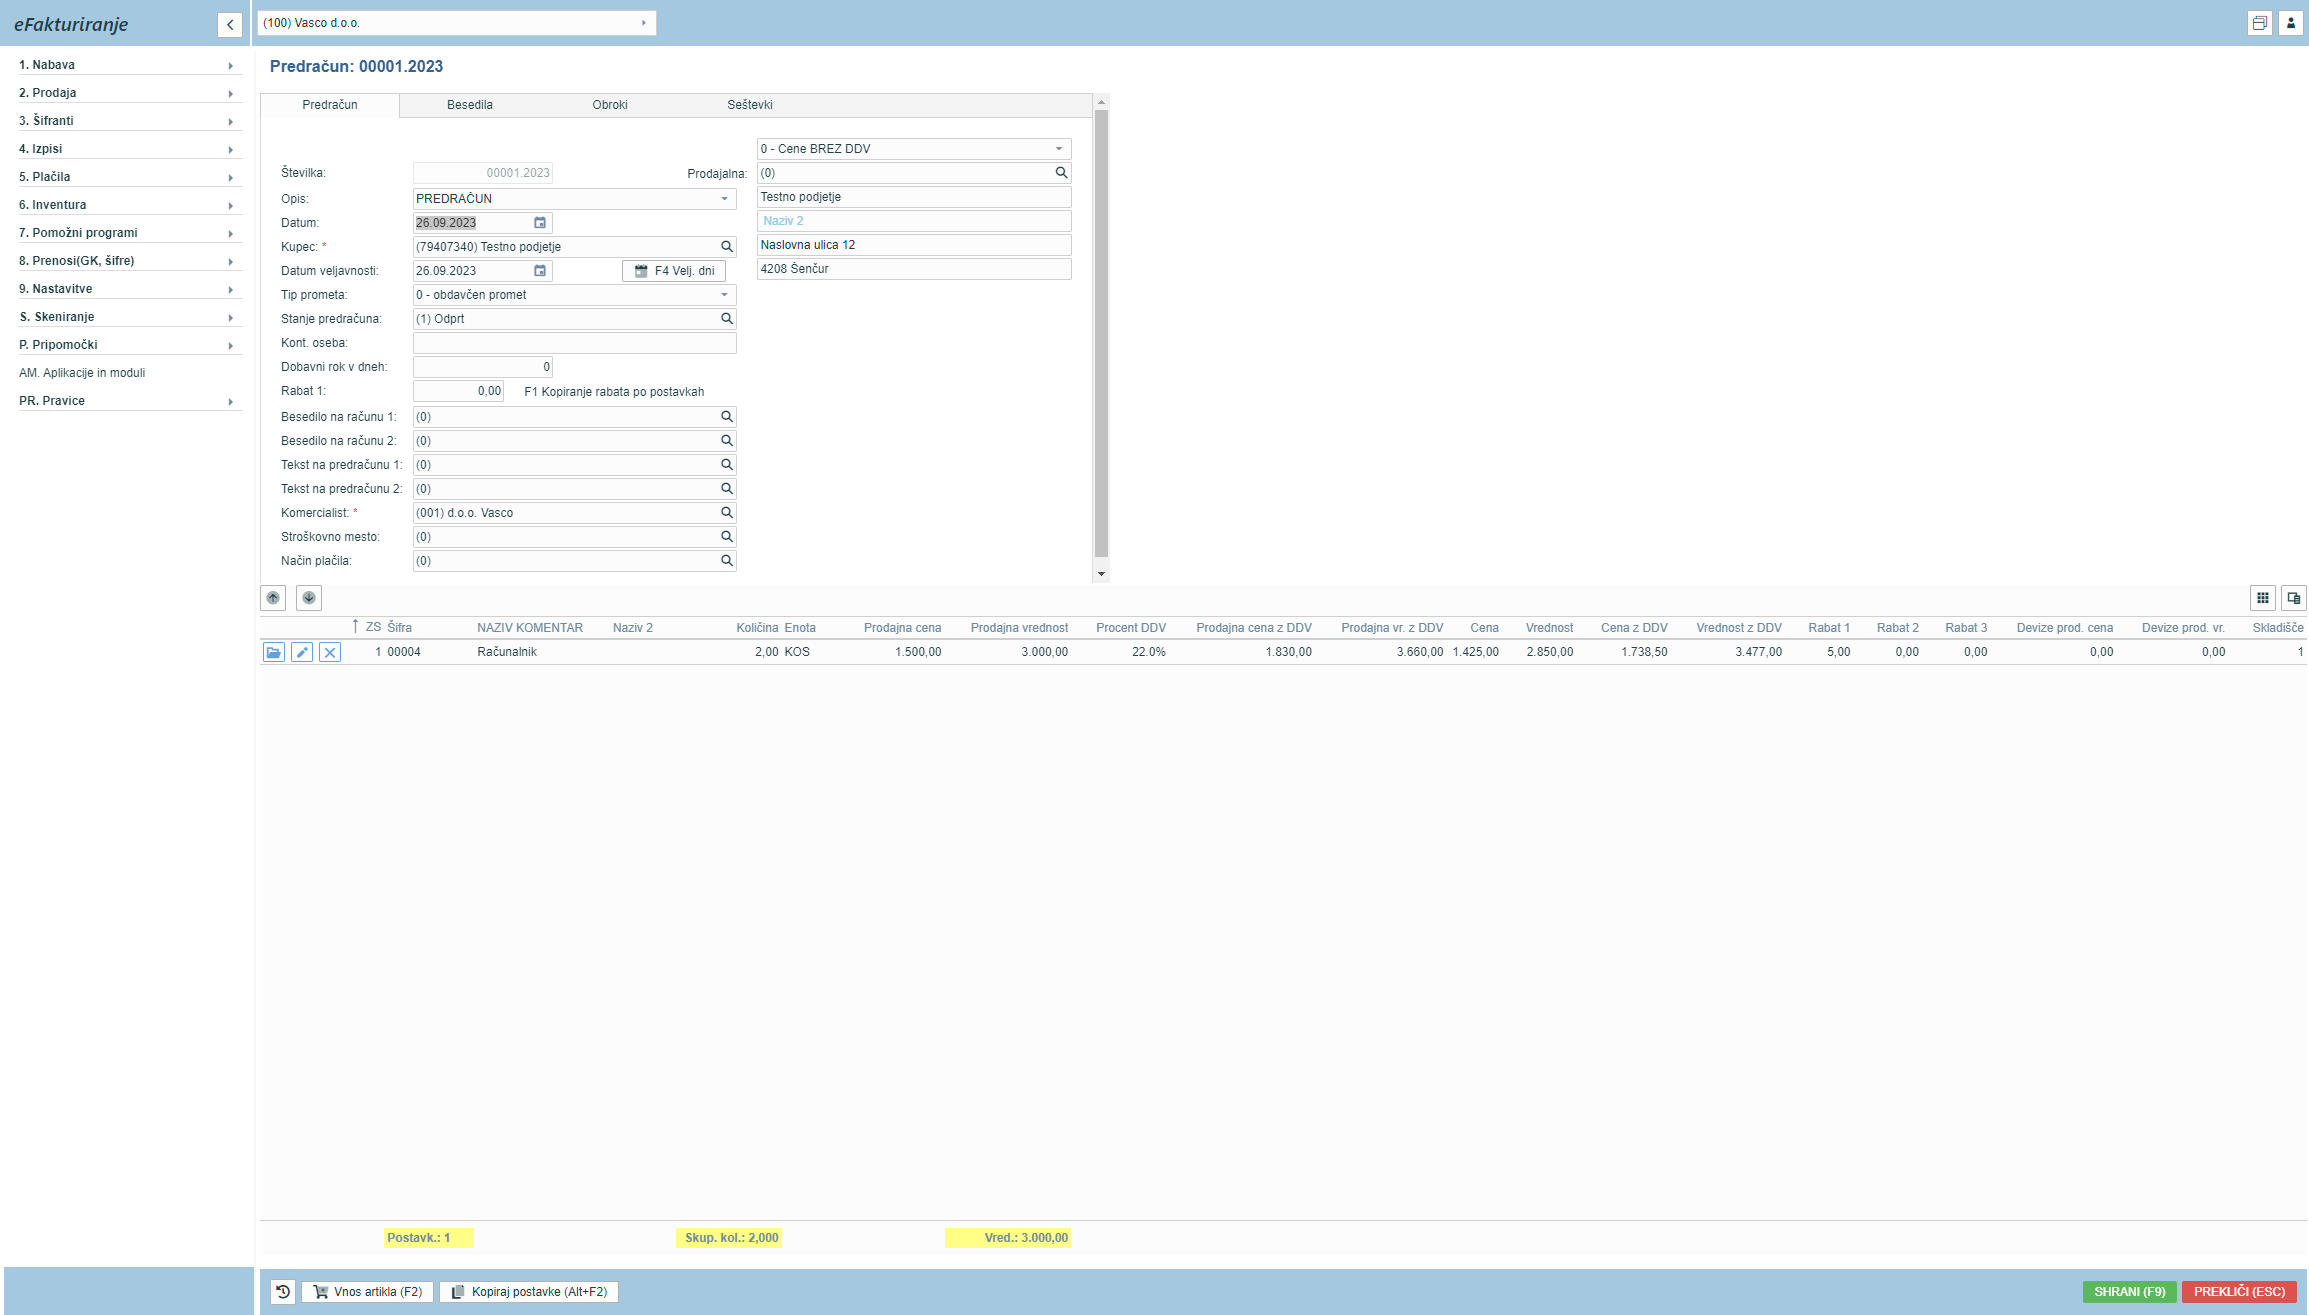
Task: Search Besedilo na računu 2 lookup
Action: point(727,441)
